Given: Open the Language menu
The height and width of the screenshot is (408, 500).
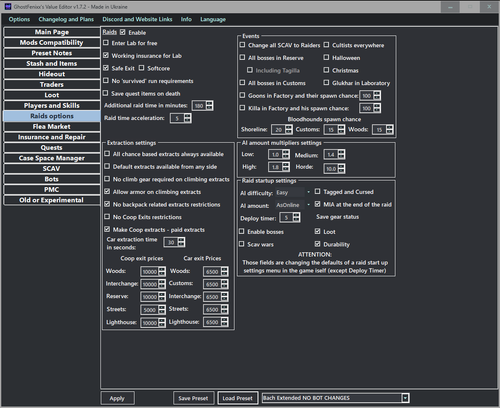Looking at the screenshot, I should [x=213, y=19].
